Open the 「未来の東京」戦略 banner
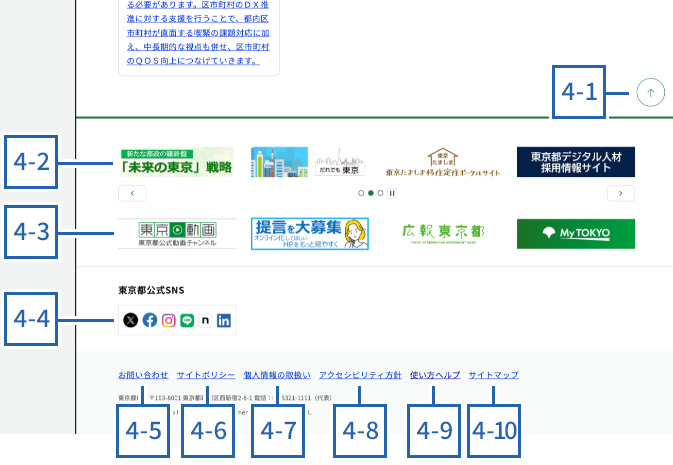This screenshot has height=465, width=673. [x=177, y=162]
